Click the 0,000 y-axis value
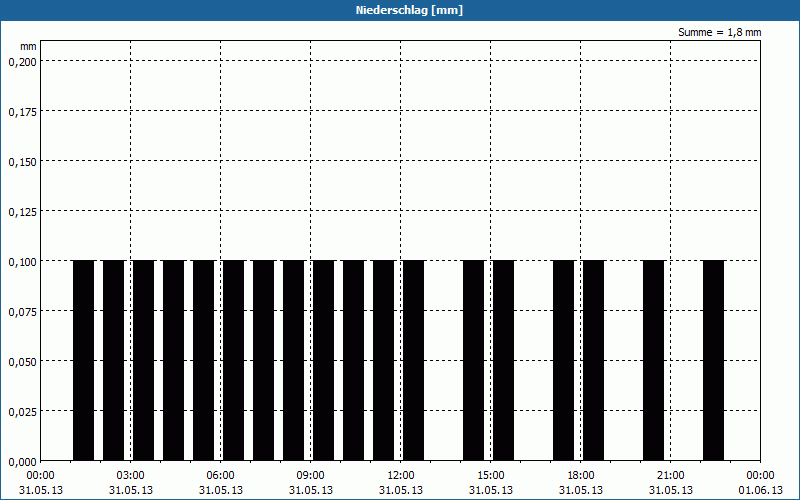The height and width of the screenshot is (500, 800). click(x=22, y=462)
